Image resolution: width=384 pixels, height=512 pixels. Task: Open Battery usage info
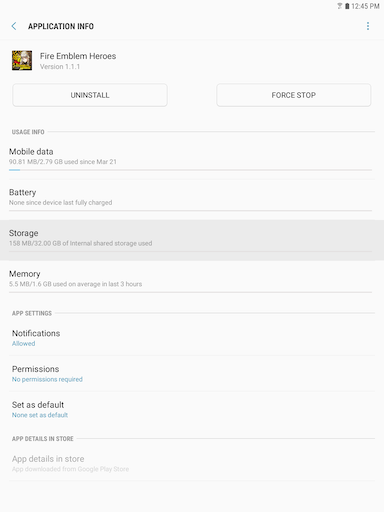[192, 199]
